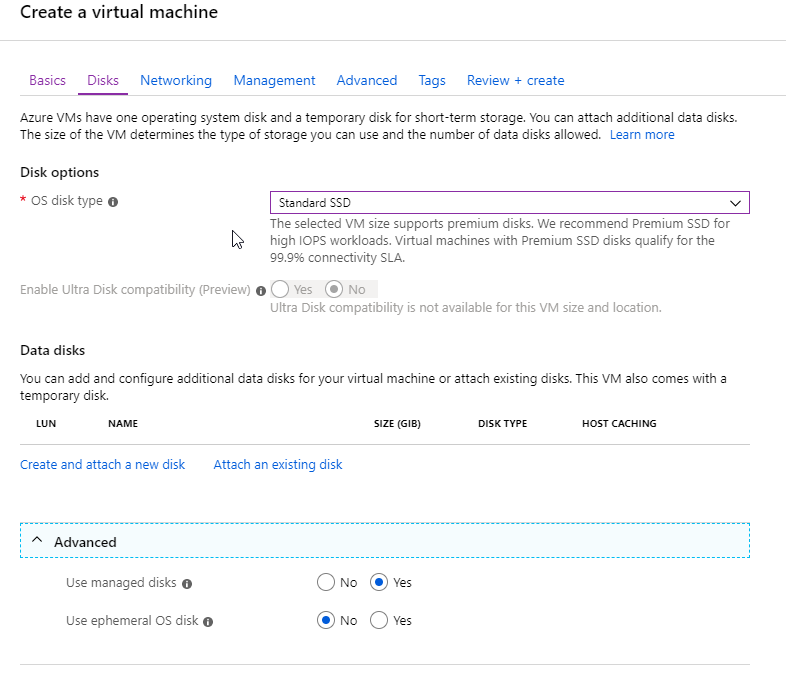Select No for Use managed disks
The height and width of the screenshot is (688, 786).
point(326,582)
